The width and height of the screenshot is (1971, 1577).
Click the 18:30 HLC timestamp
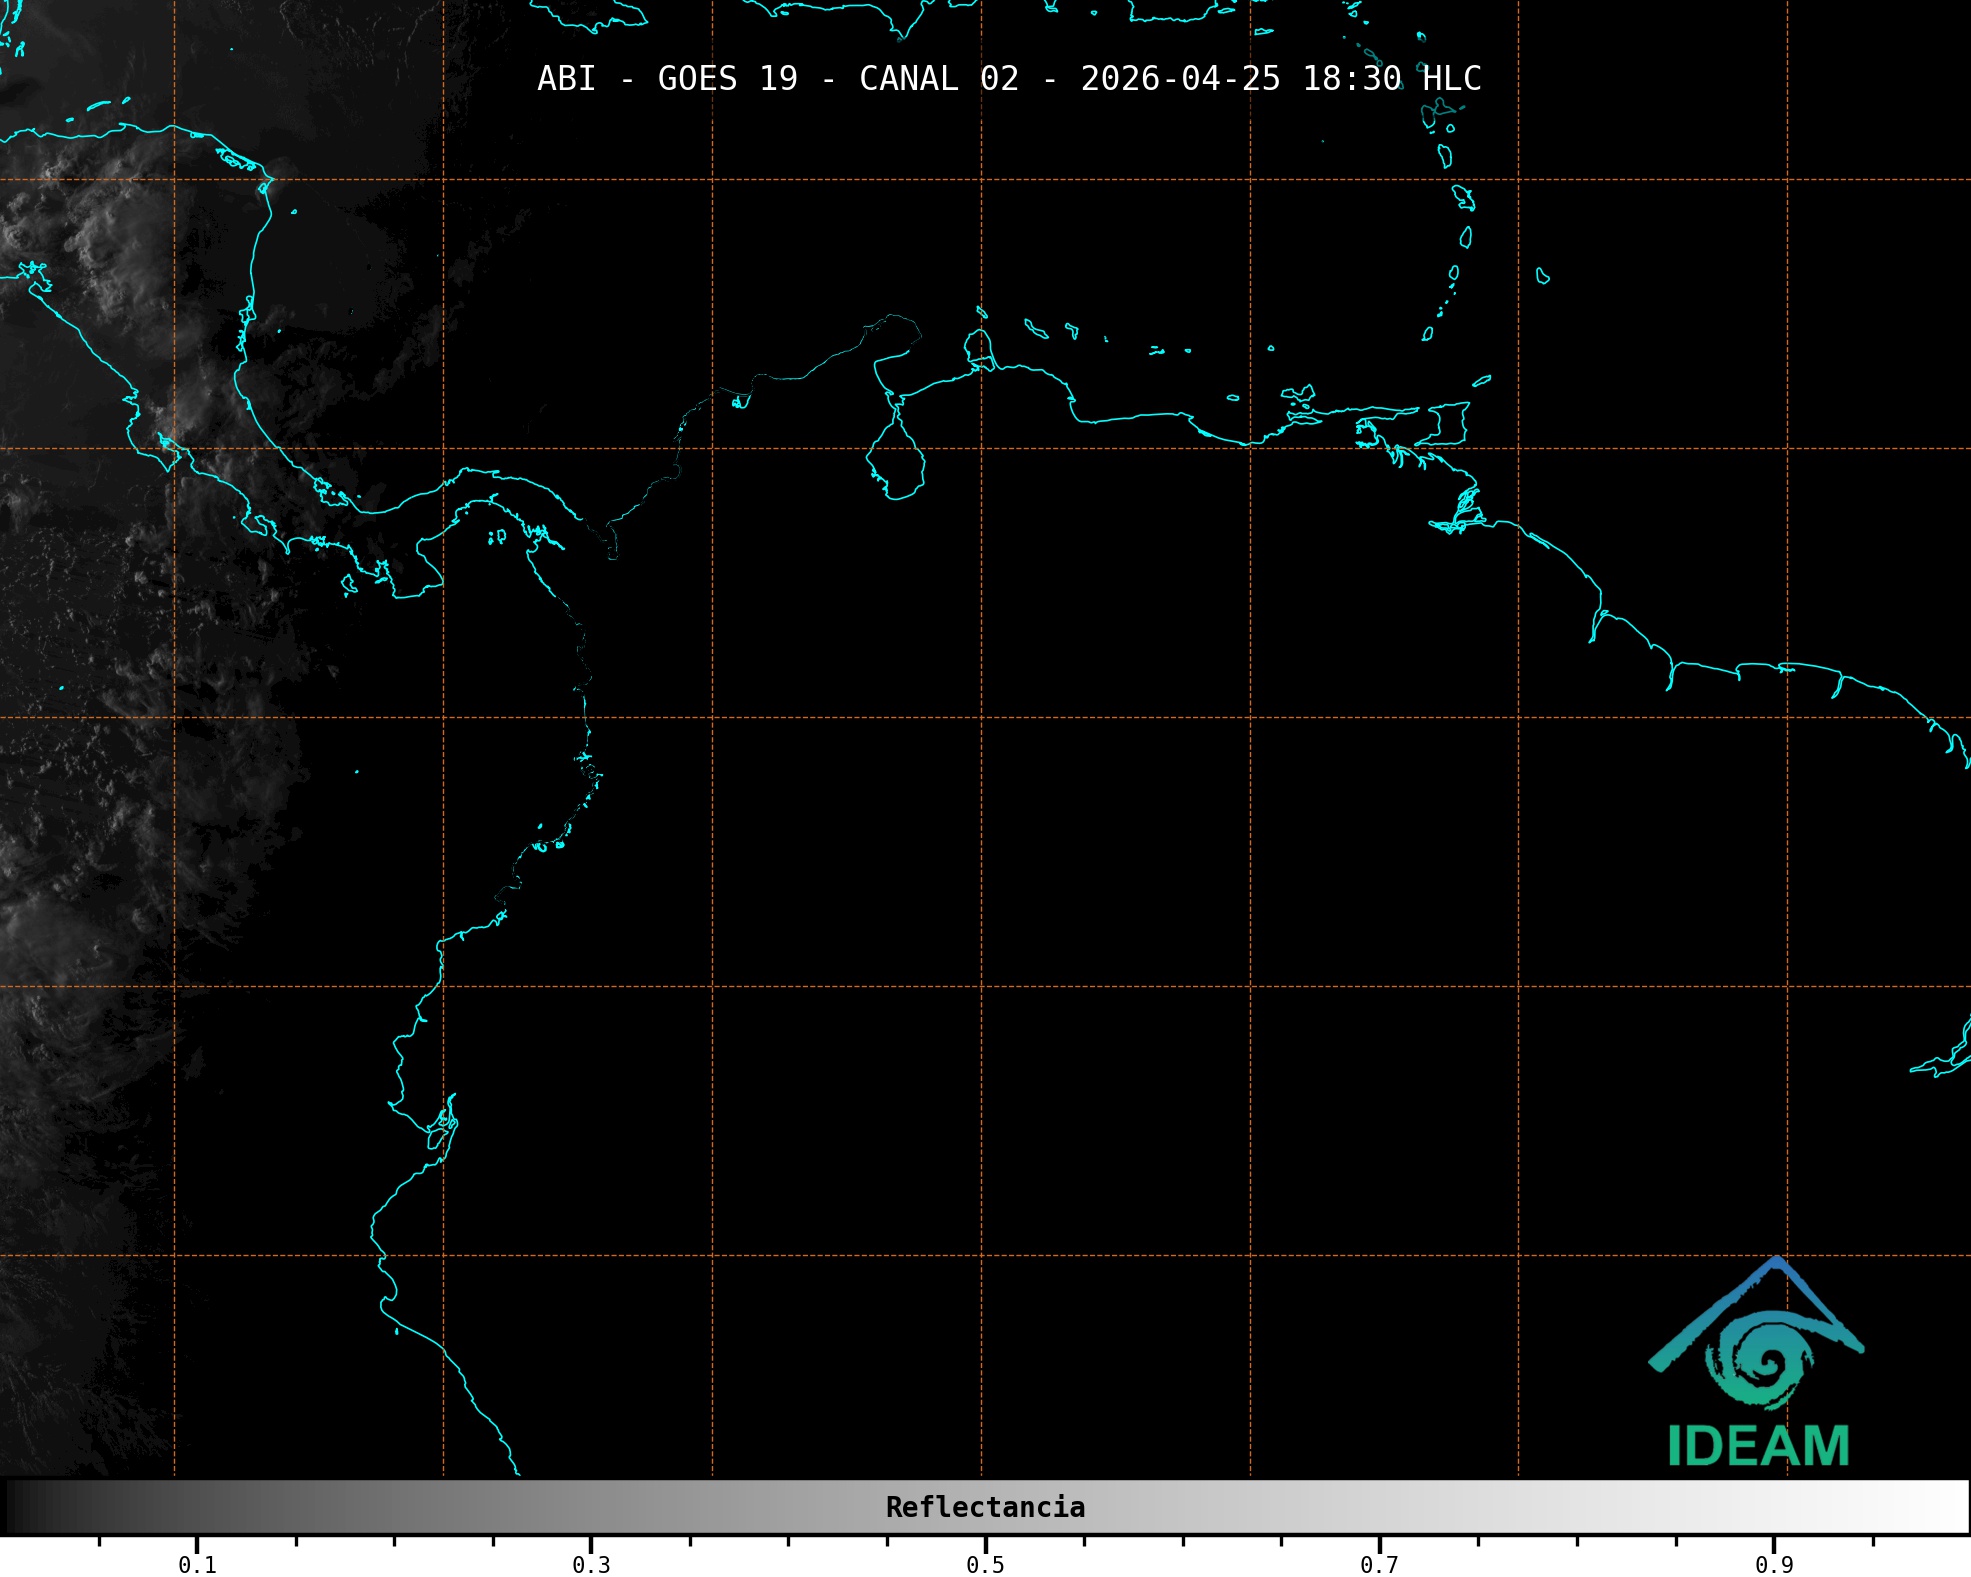tap(1391, 78)
